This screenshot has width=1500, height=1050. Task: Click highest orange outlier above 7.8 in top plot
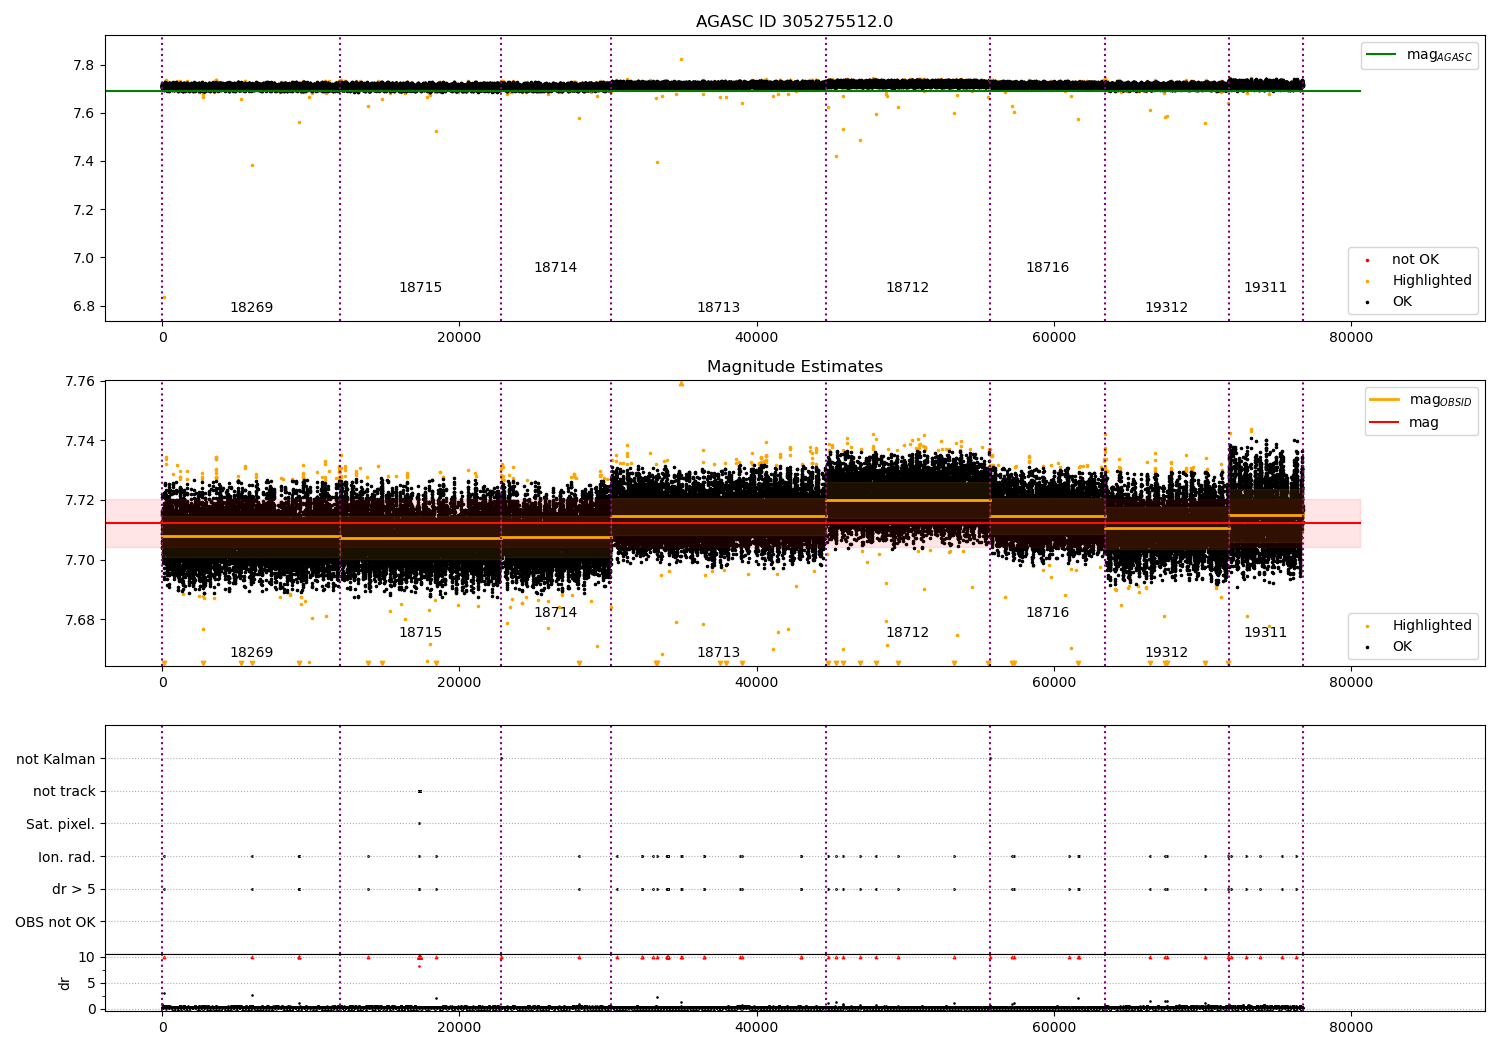click(681, 59)
